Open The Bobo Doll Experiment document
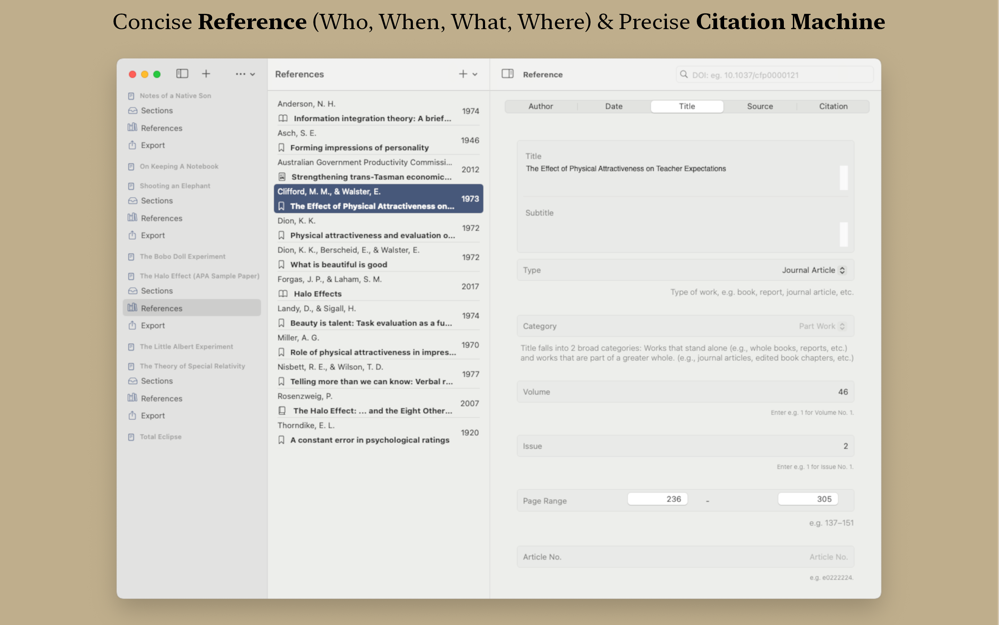The width and height of the screenshot is (1000, 625). 182,257
